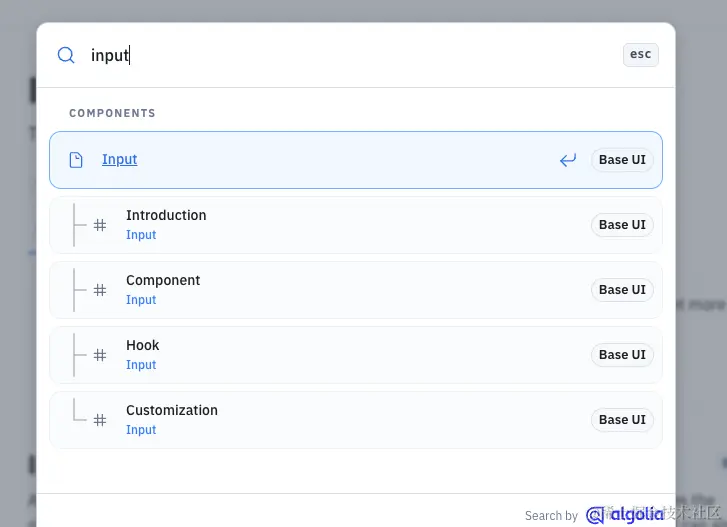Click into the search input field
Image resolution: width=727 pixels, height=527 pixels.
click(x=350, y=55)
